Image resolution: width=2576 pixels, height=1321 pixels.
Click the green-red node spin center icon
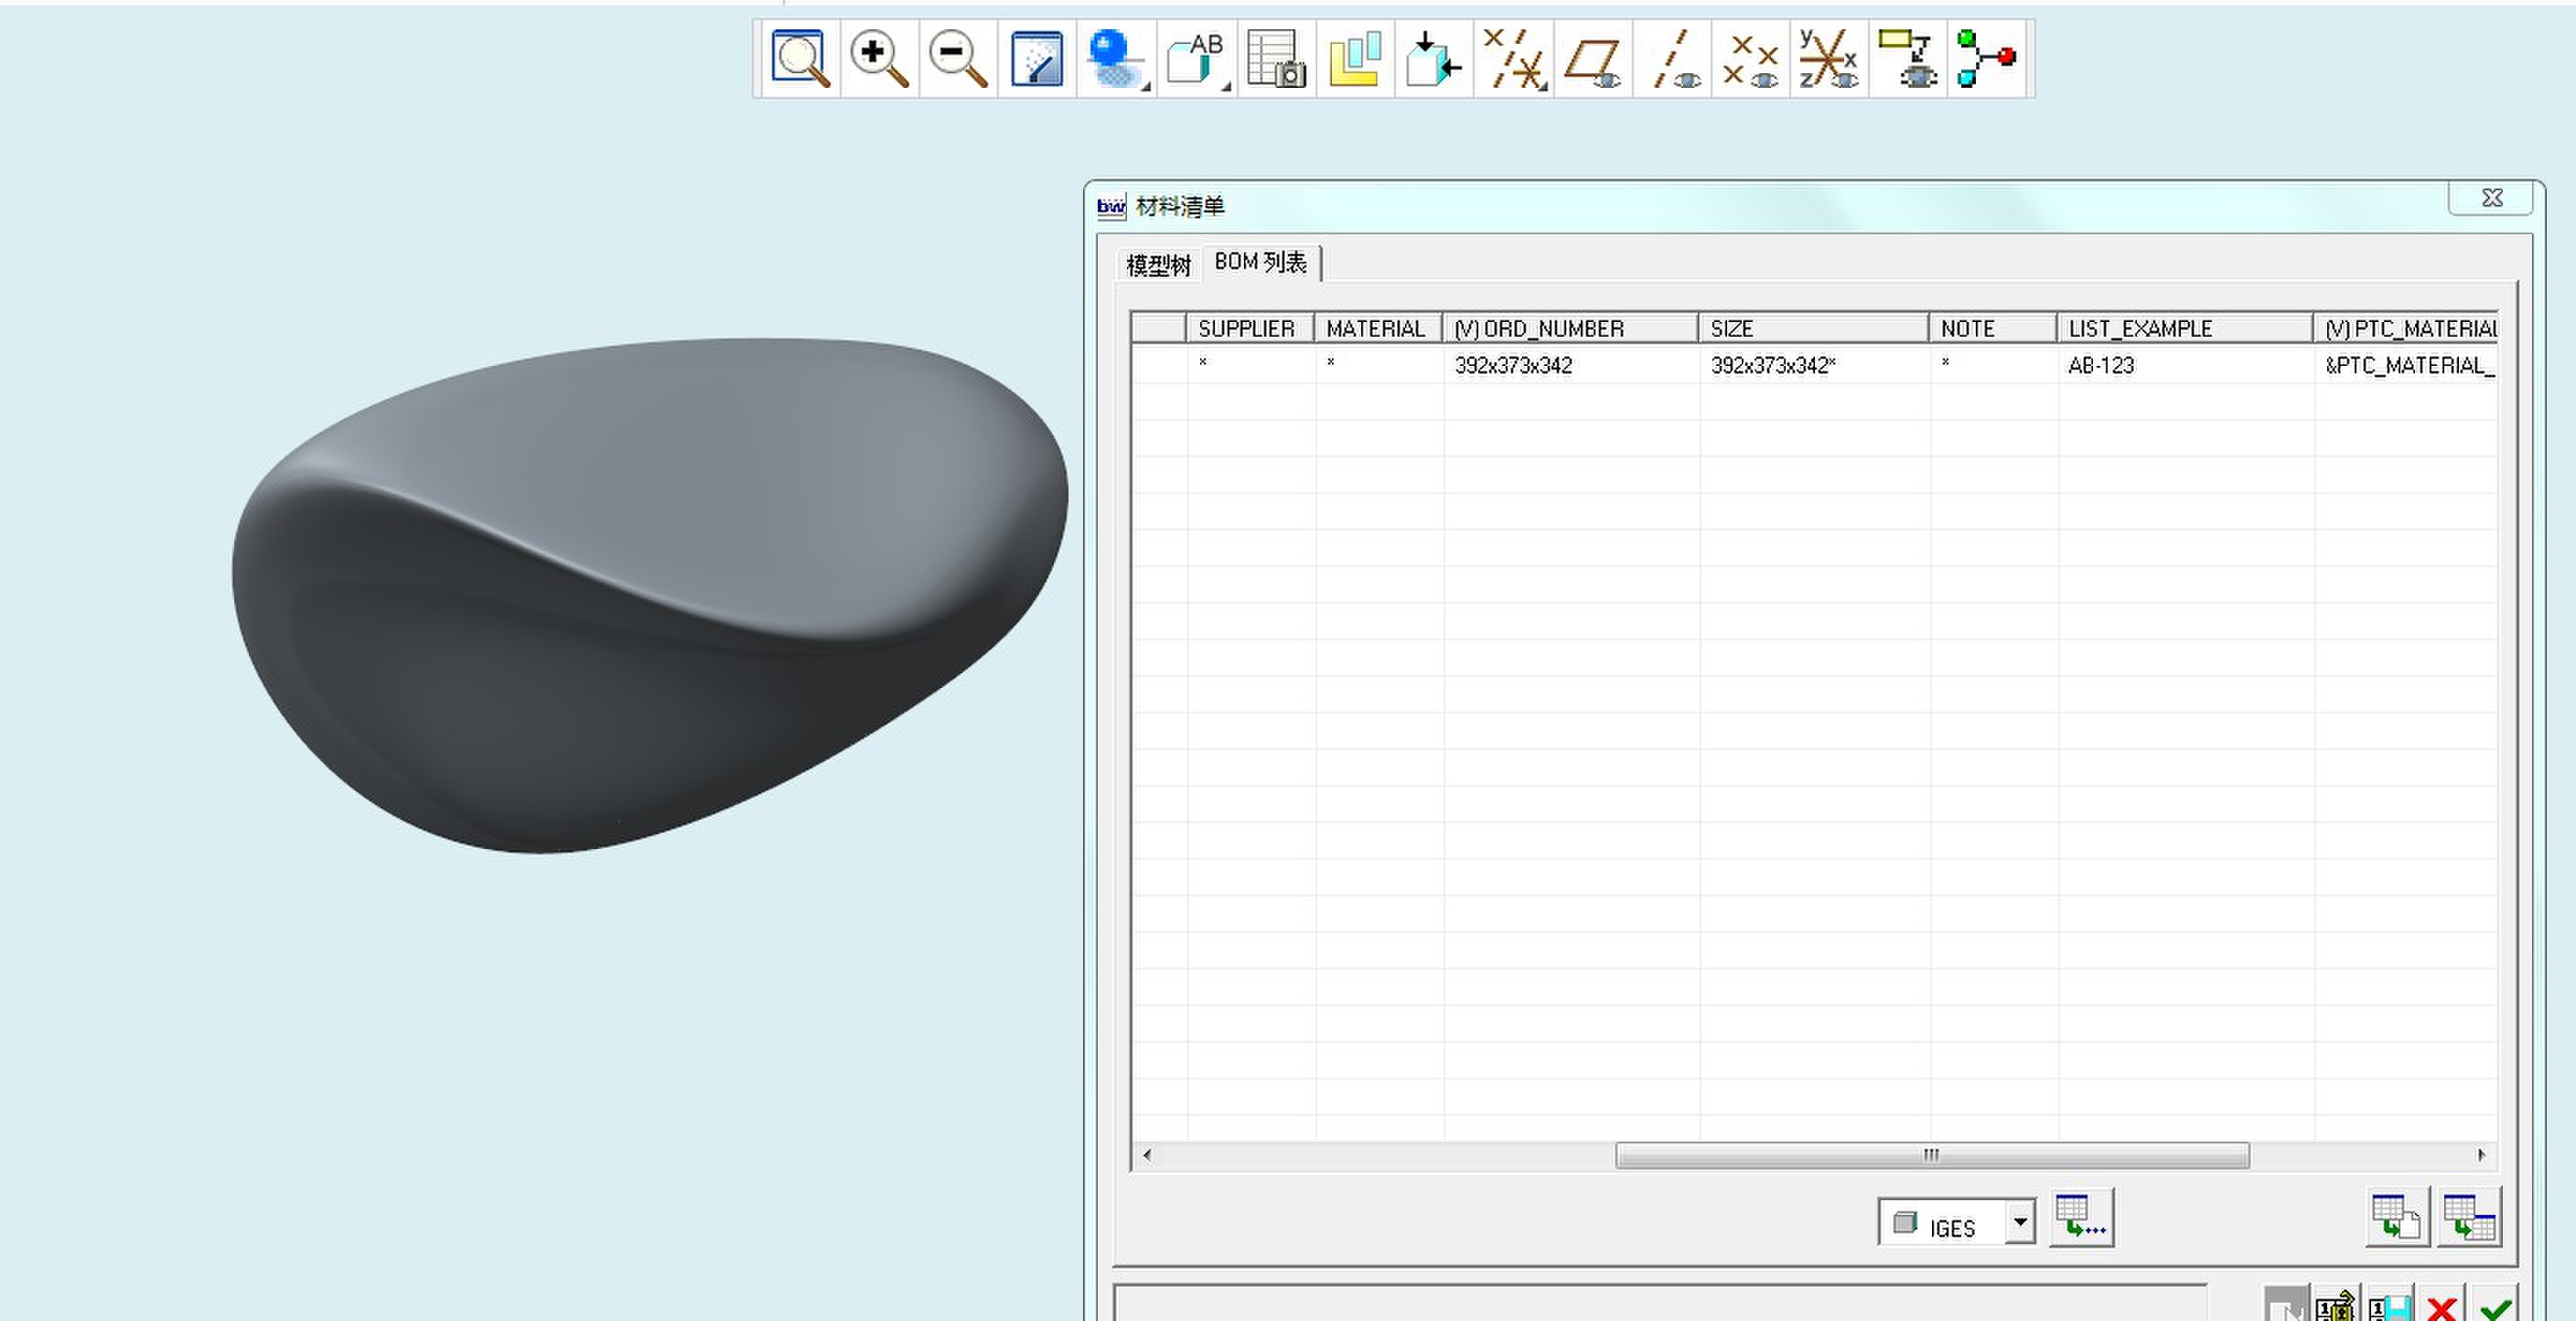[1987, 59]
